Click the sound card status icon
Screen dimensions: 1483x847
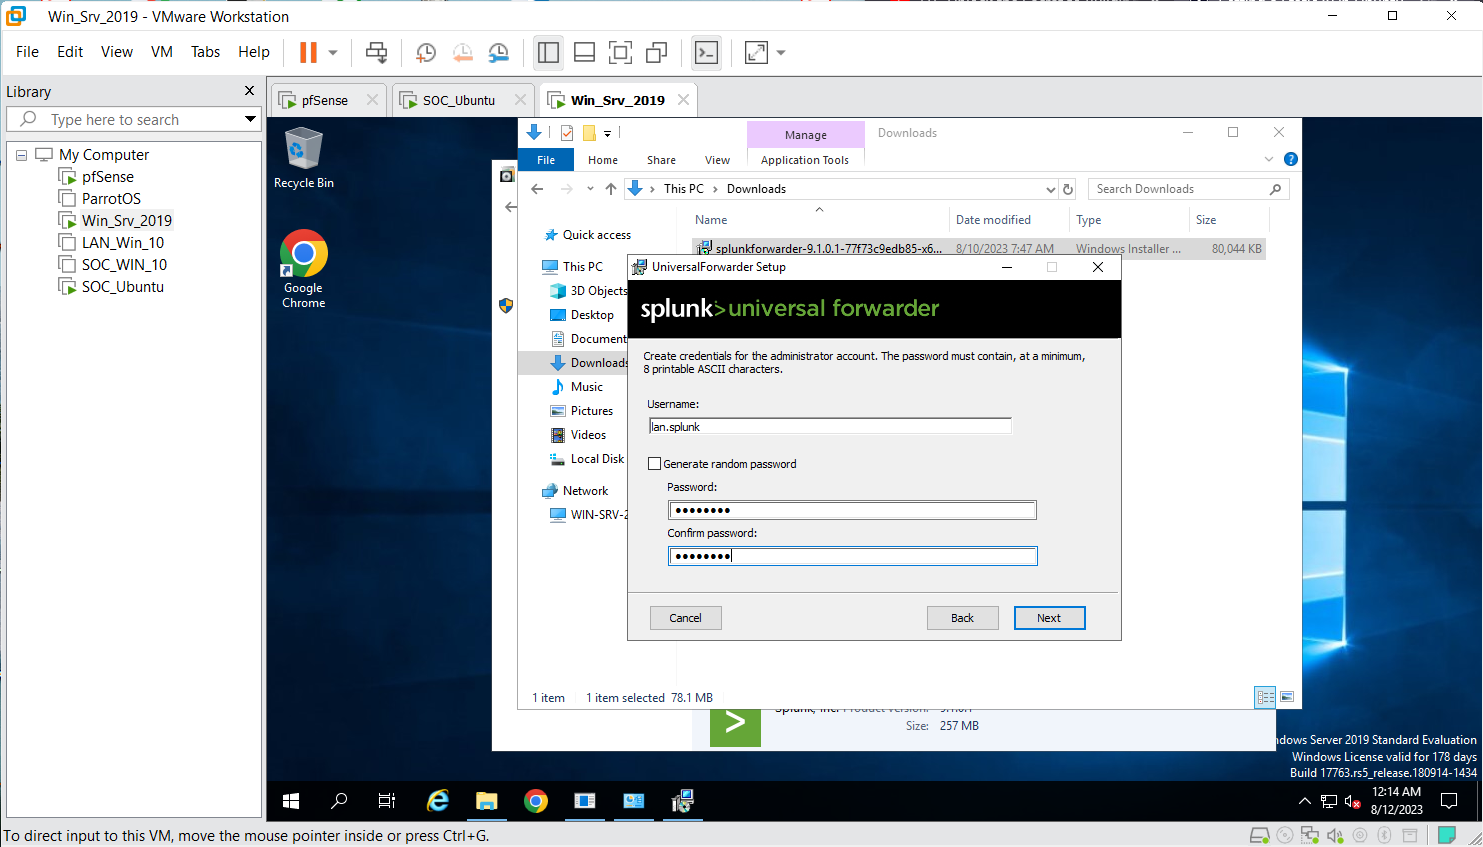pyautogui.click(x=1334, y=835)
